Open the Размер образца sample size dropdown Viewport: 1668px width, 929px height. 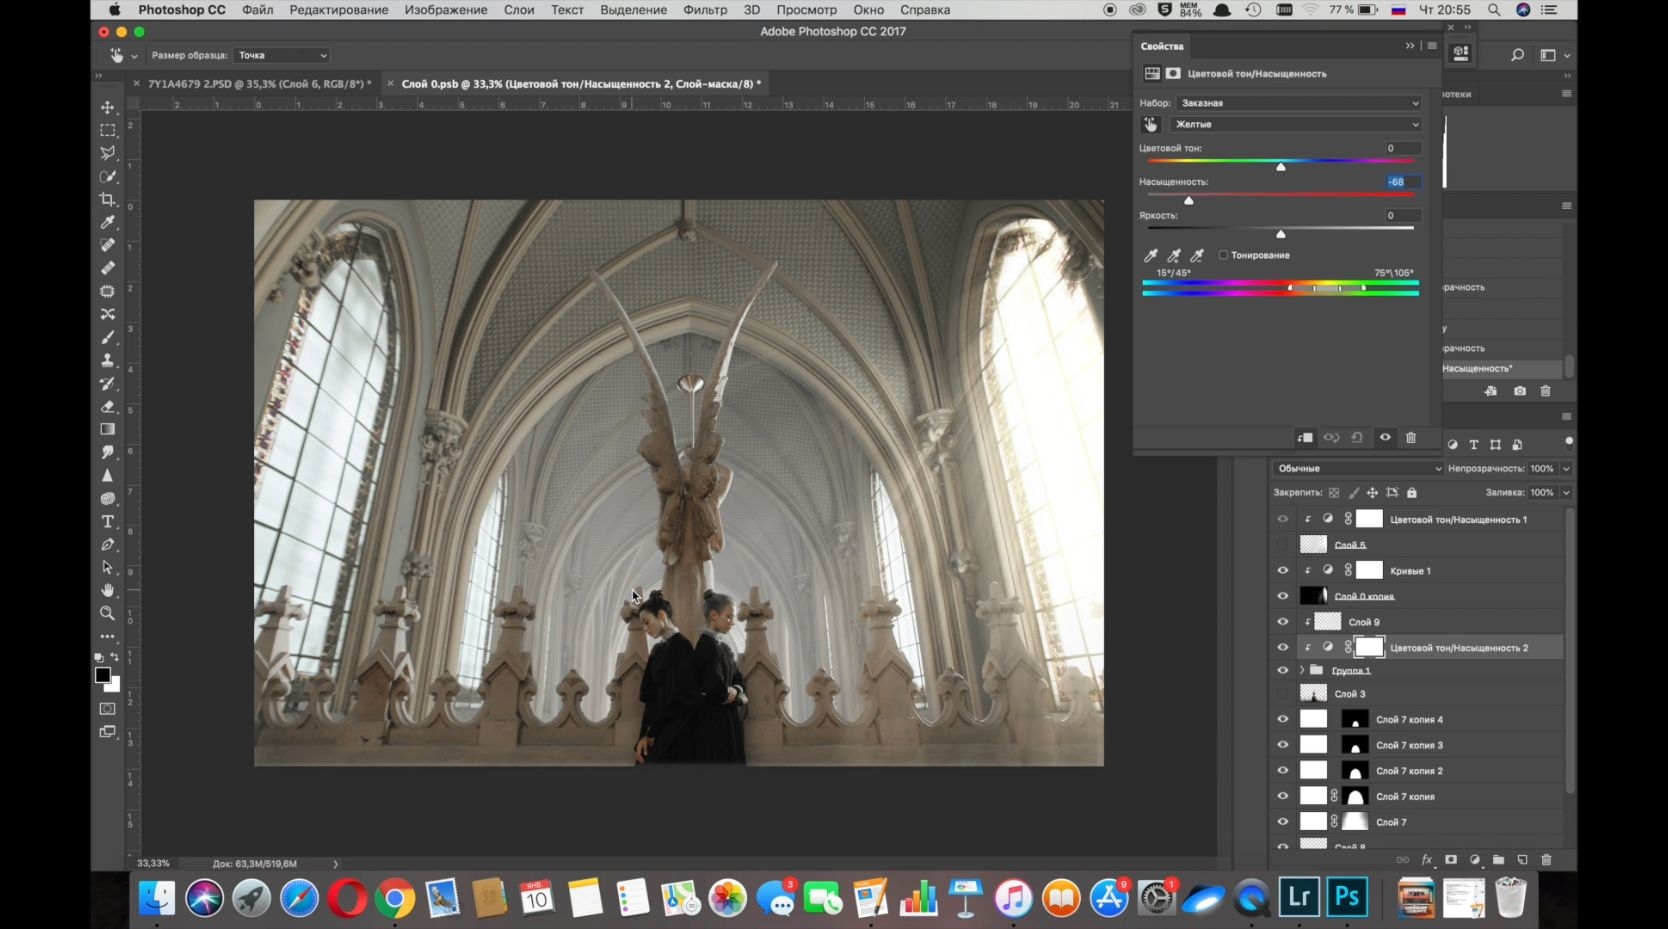click(282, 55)
